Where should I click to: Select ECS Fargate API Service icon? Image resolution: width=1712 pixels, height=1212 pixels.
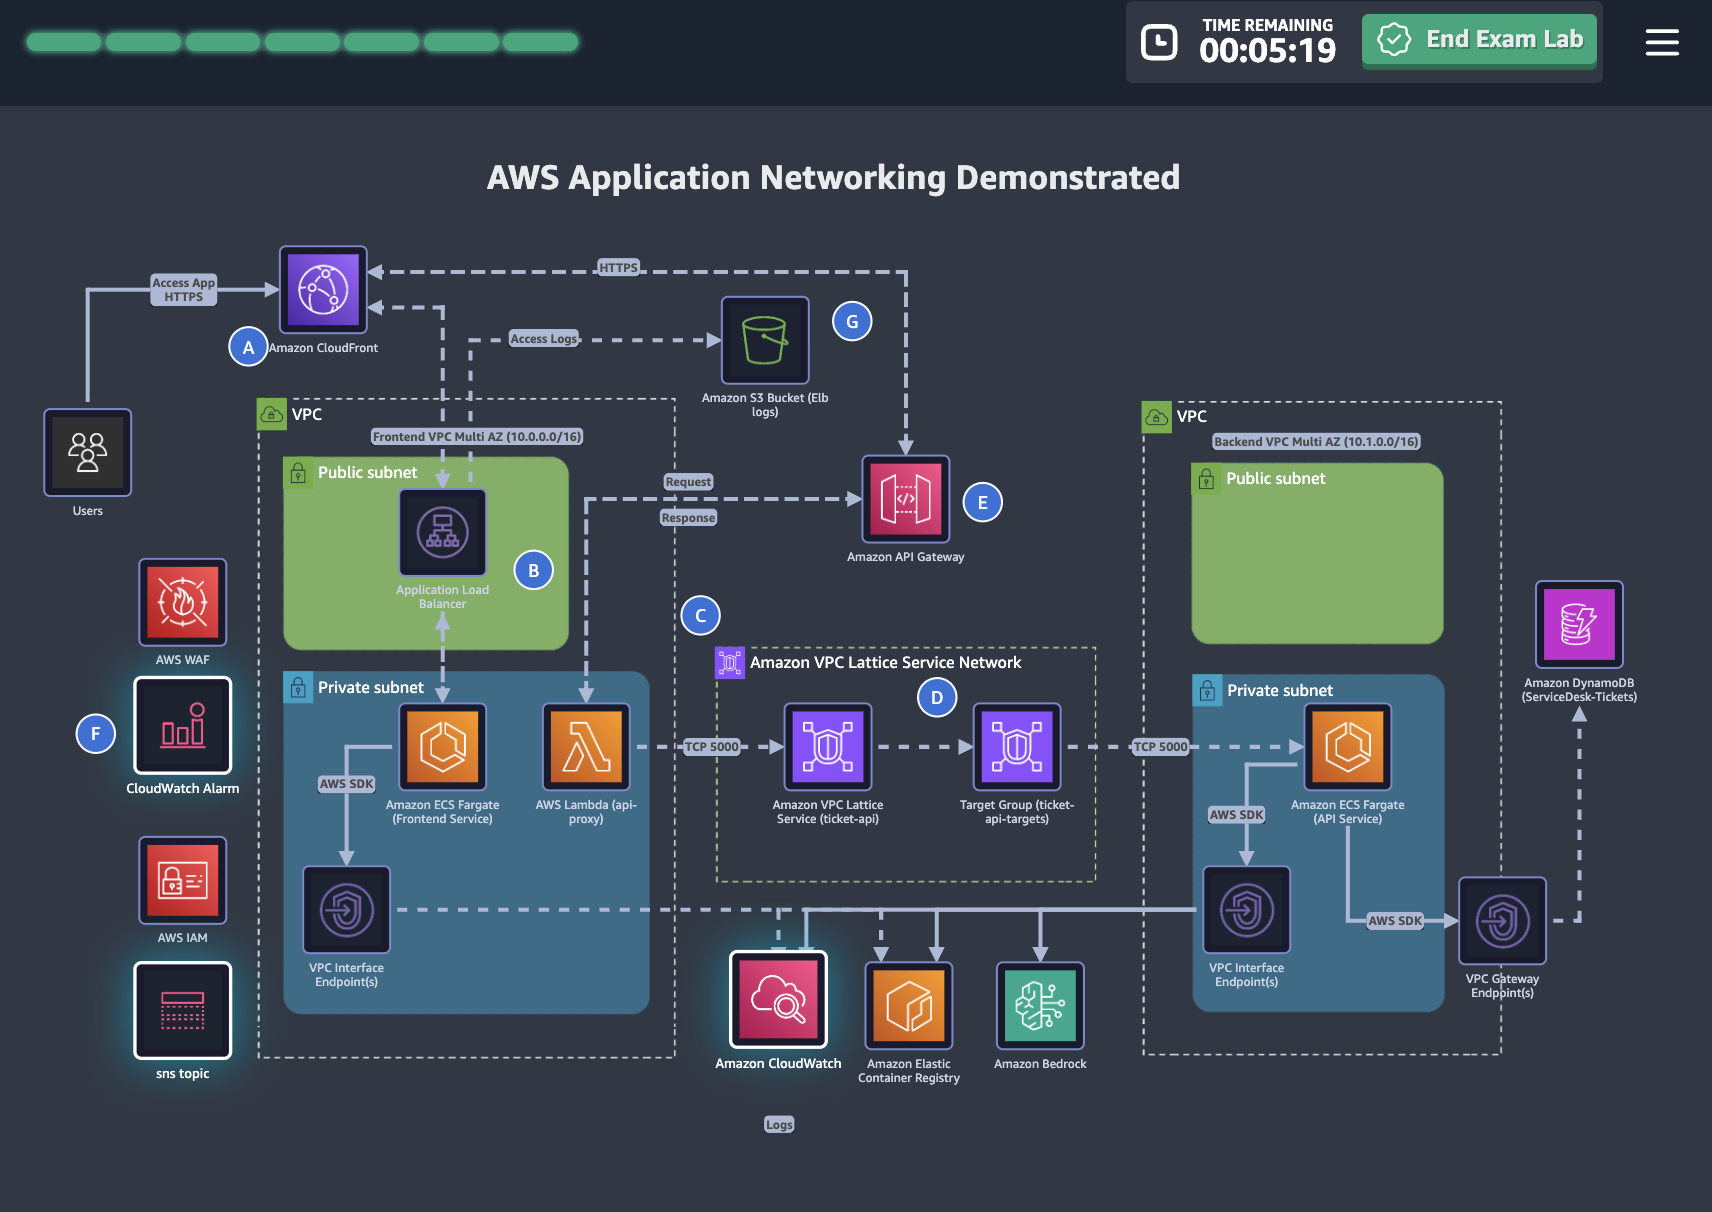[1348, 747]
